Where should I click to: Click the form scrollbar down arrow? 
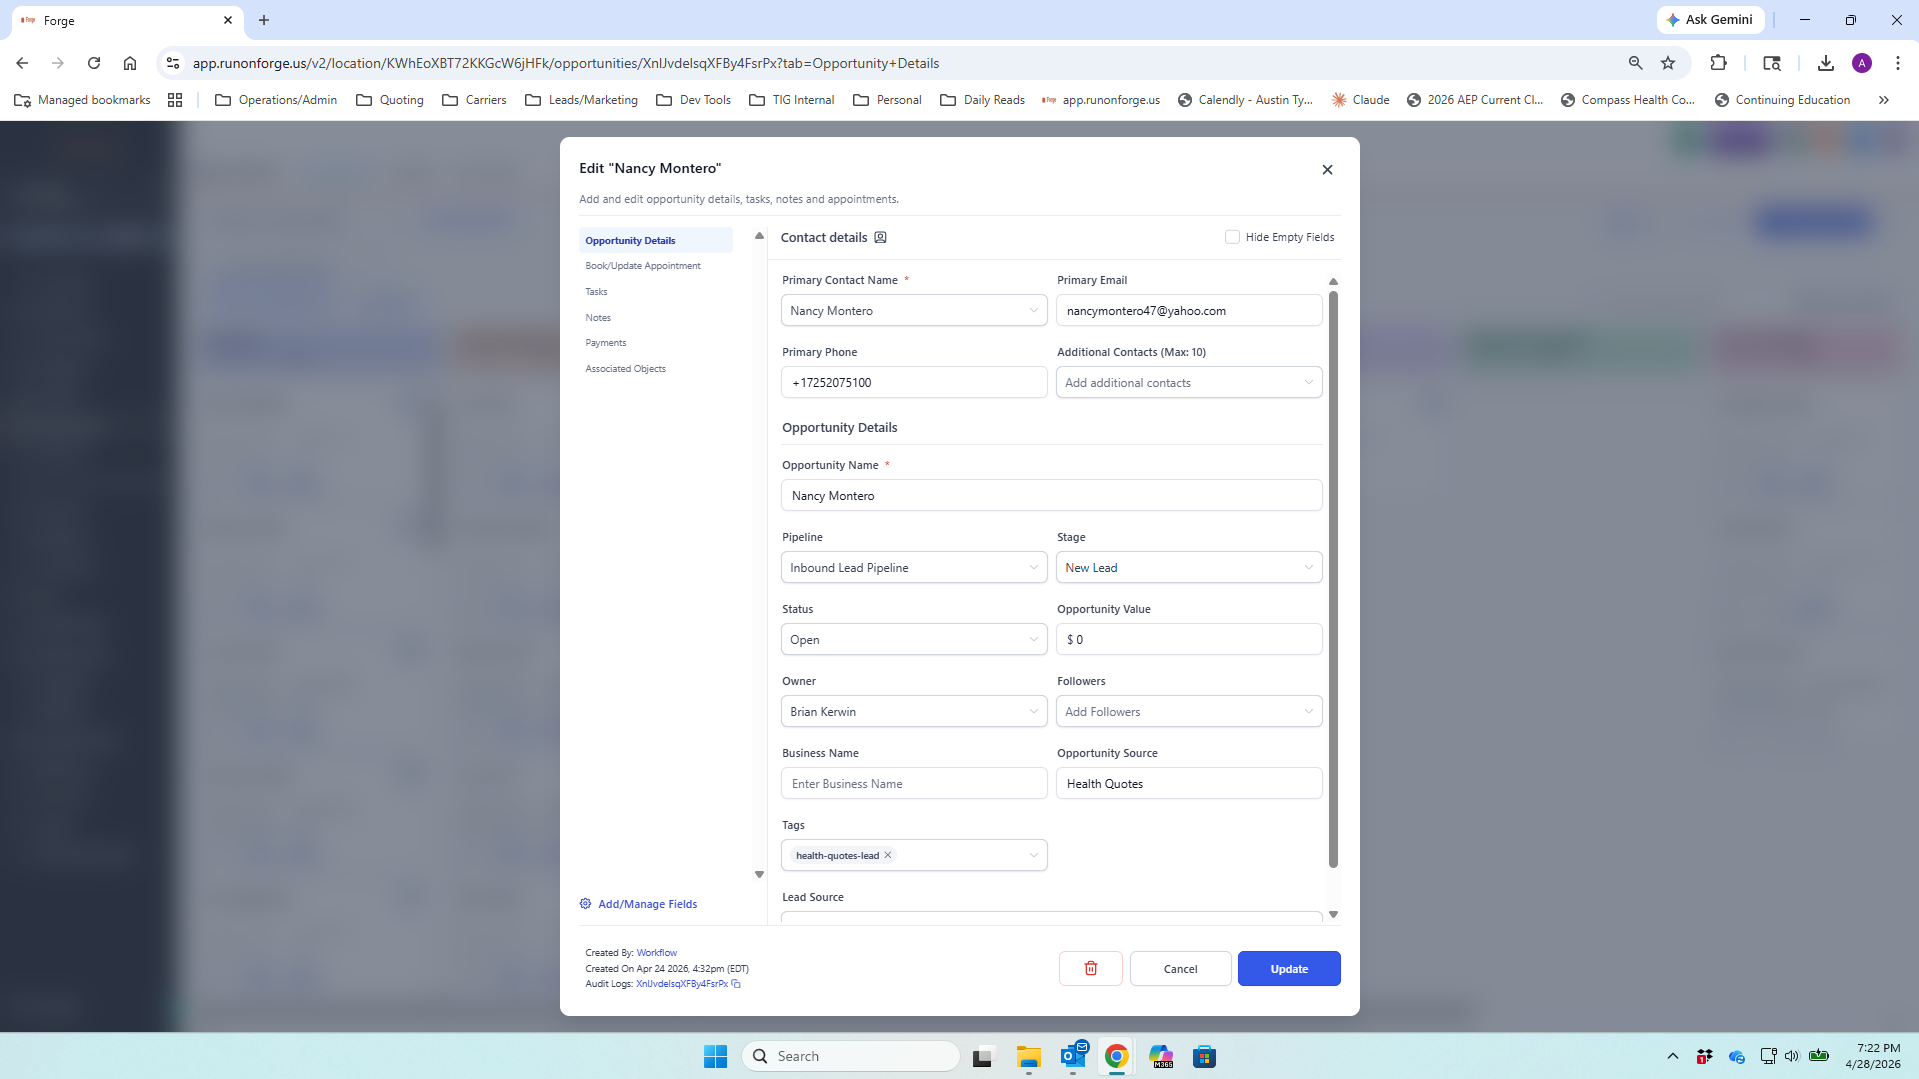click(1333, 915)
